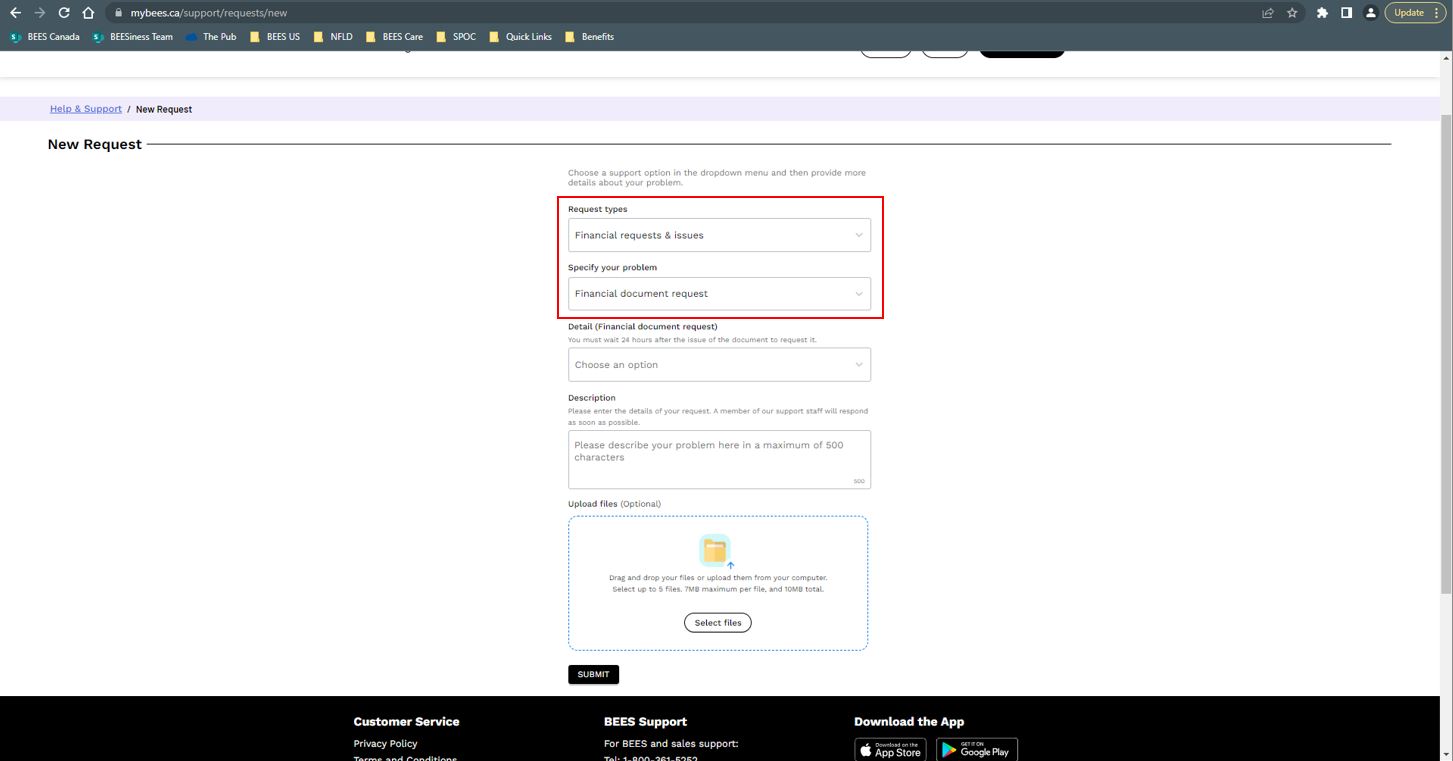
Task: Click the Privacy Policy footer link
Action: (x=385, y=744)
